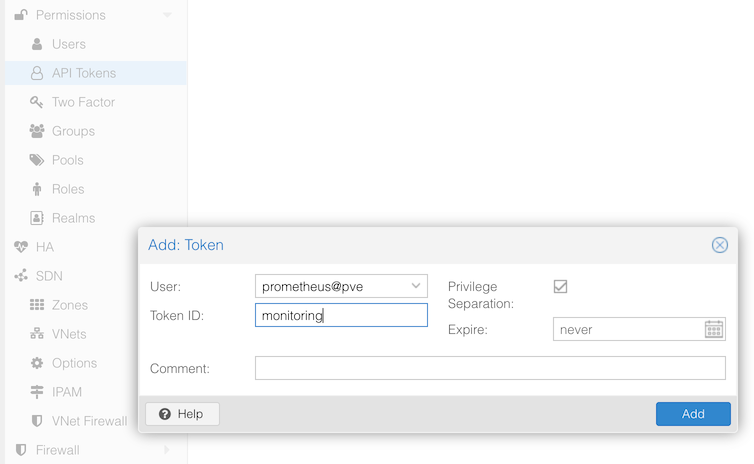Collapse the Permissions tree section

(167, 15)
